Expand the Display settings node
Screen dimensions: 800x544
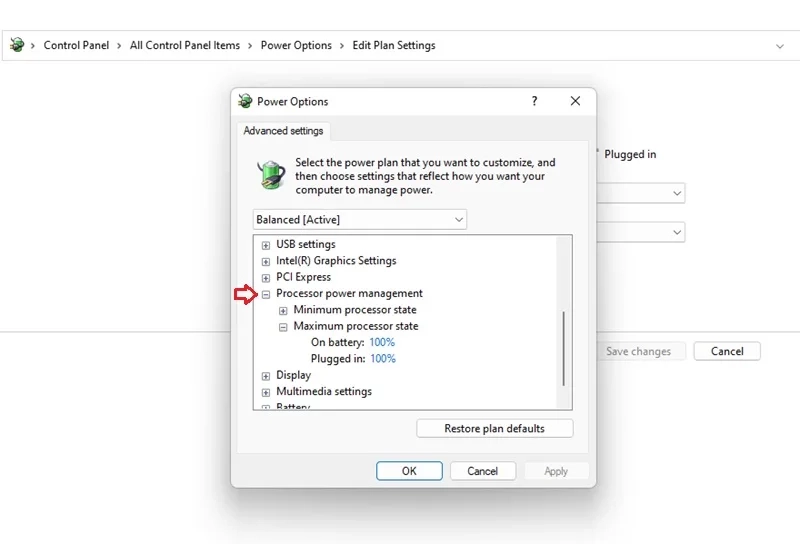(266, 376)
